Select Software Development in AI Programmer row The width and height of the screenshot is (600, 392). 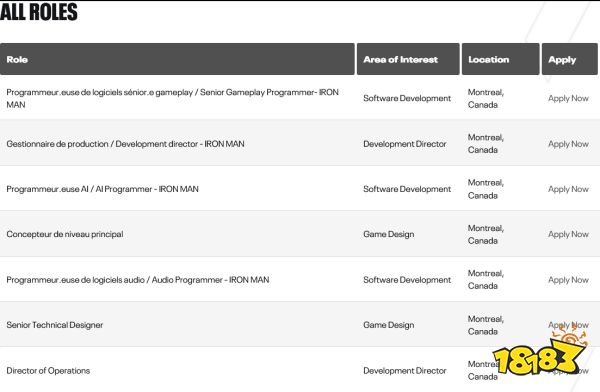(x=407, y=189)
